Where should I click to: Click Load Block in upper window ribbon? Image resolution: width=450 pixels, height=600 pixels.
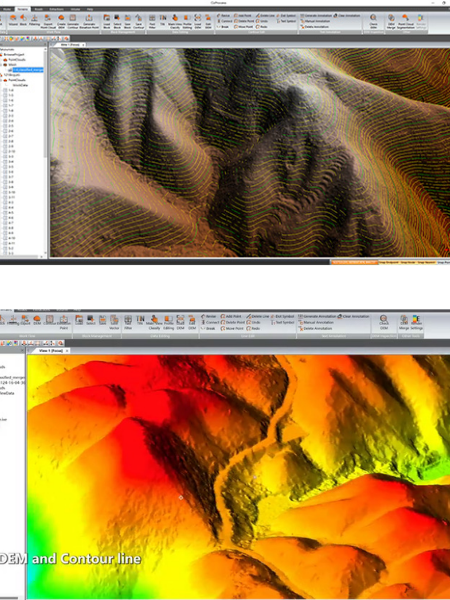pos(106,21)
